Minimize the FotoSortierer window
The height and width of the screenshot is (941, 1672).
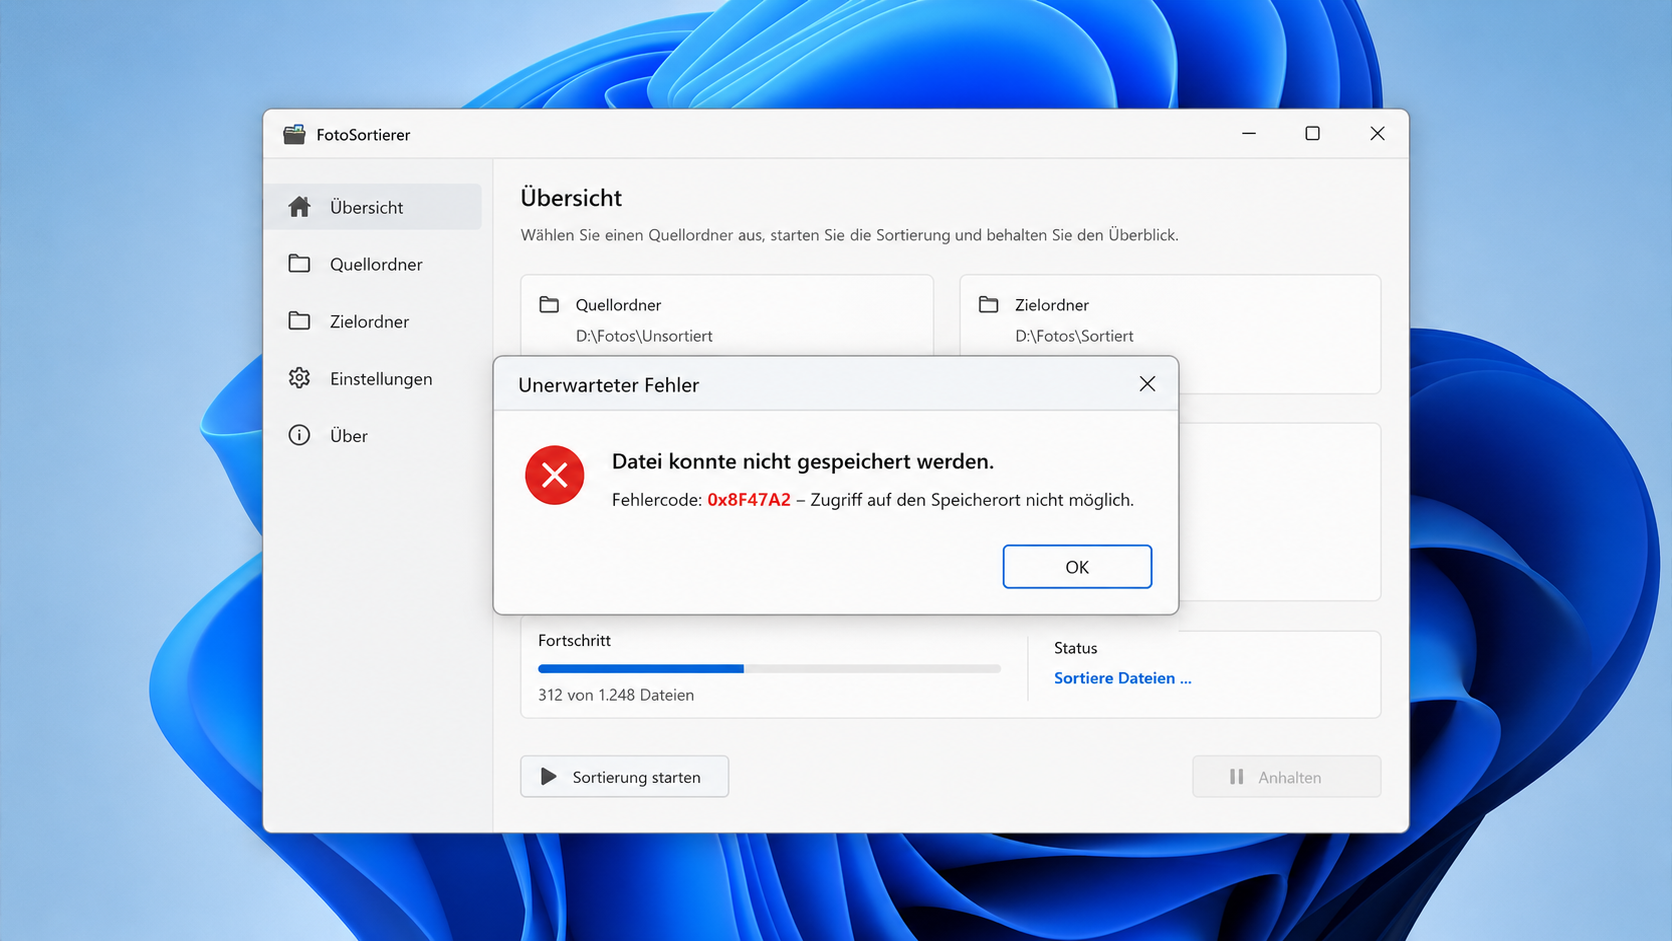click(1249, 133)
